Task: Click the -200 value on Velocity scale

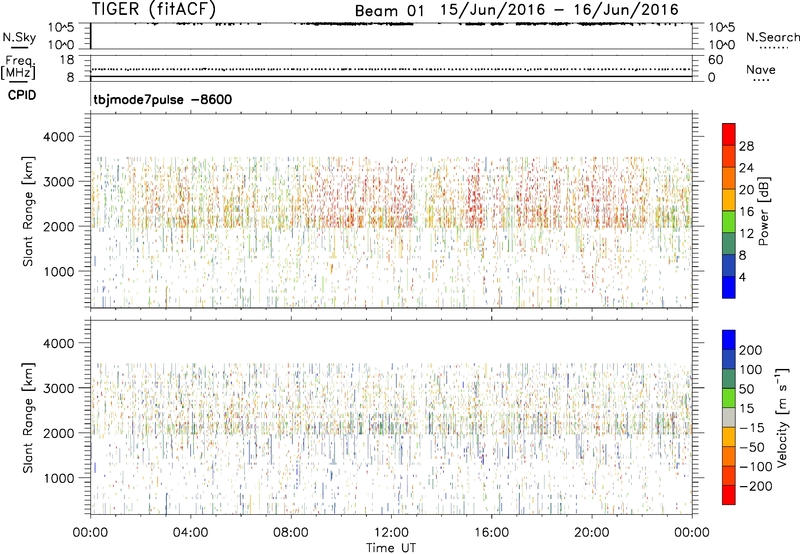Action: pos(755,486)
